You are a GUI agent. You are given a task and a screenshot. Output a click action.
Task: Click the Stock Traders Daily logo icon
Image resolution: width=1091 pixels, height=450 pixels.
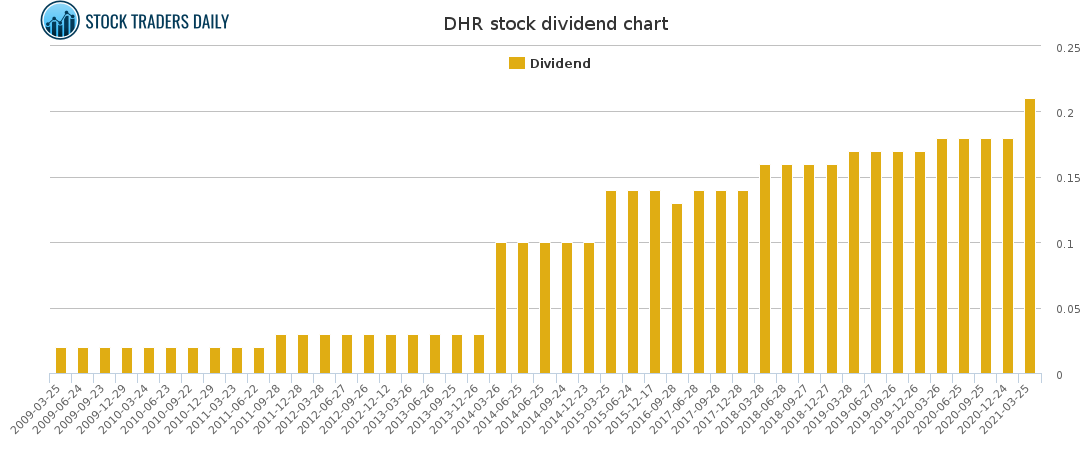[61, 20]
